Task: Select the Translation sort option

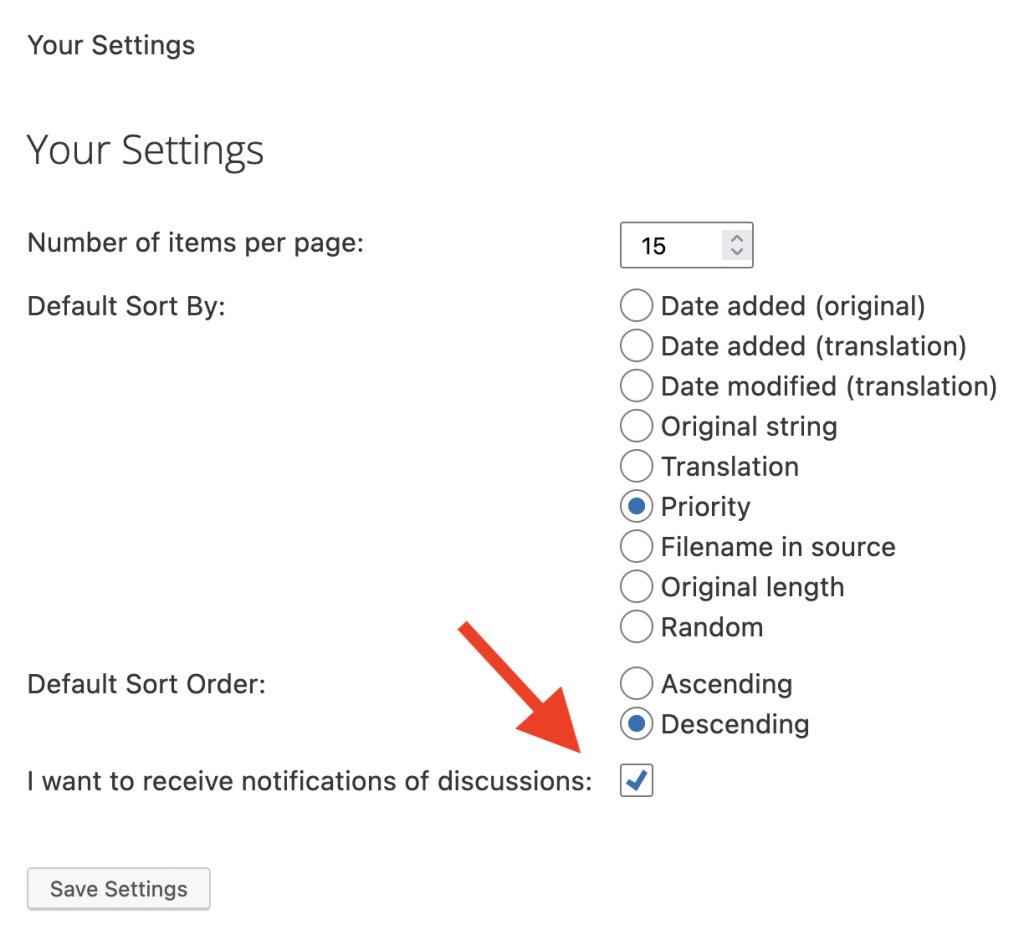Action: tap(636, 466)
